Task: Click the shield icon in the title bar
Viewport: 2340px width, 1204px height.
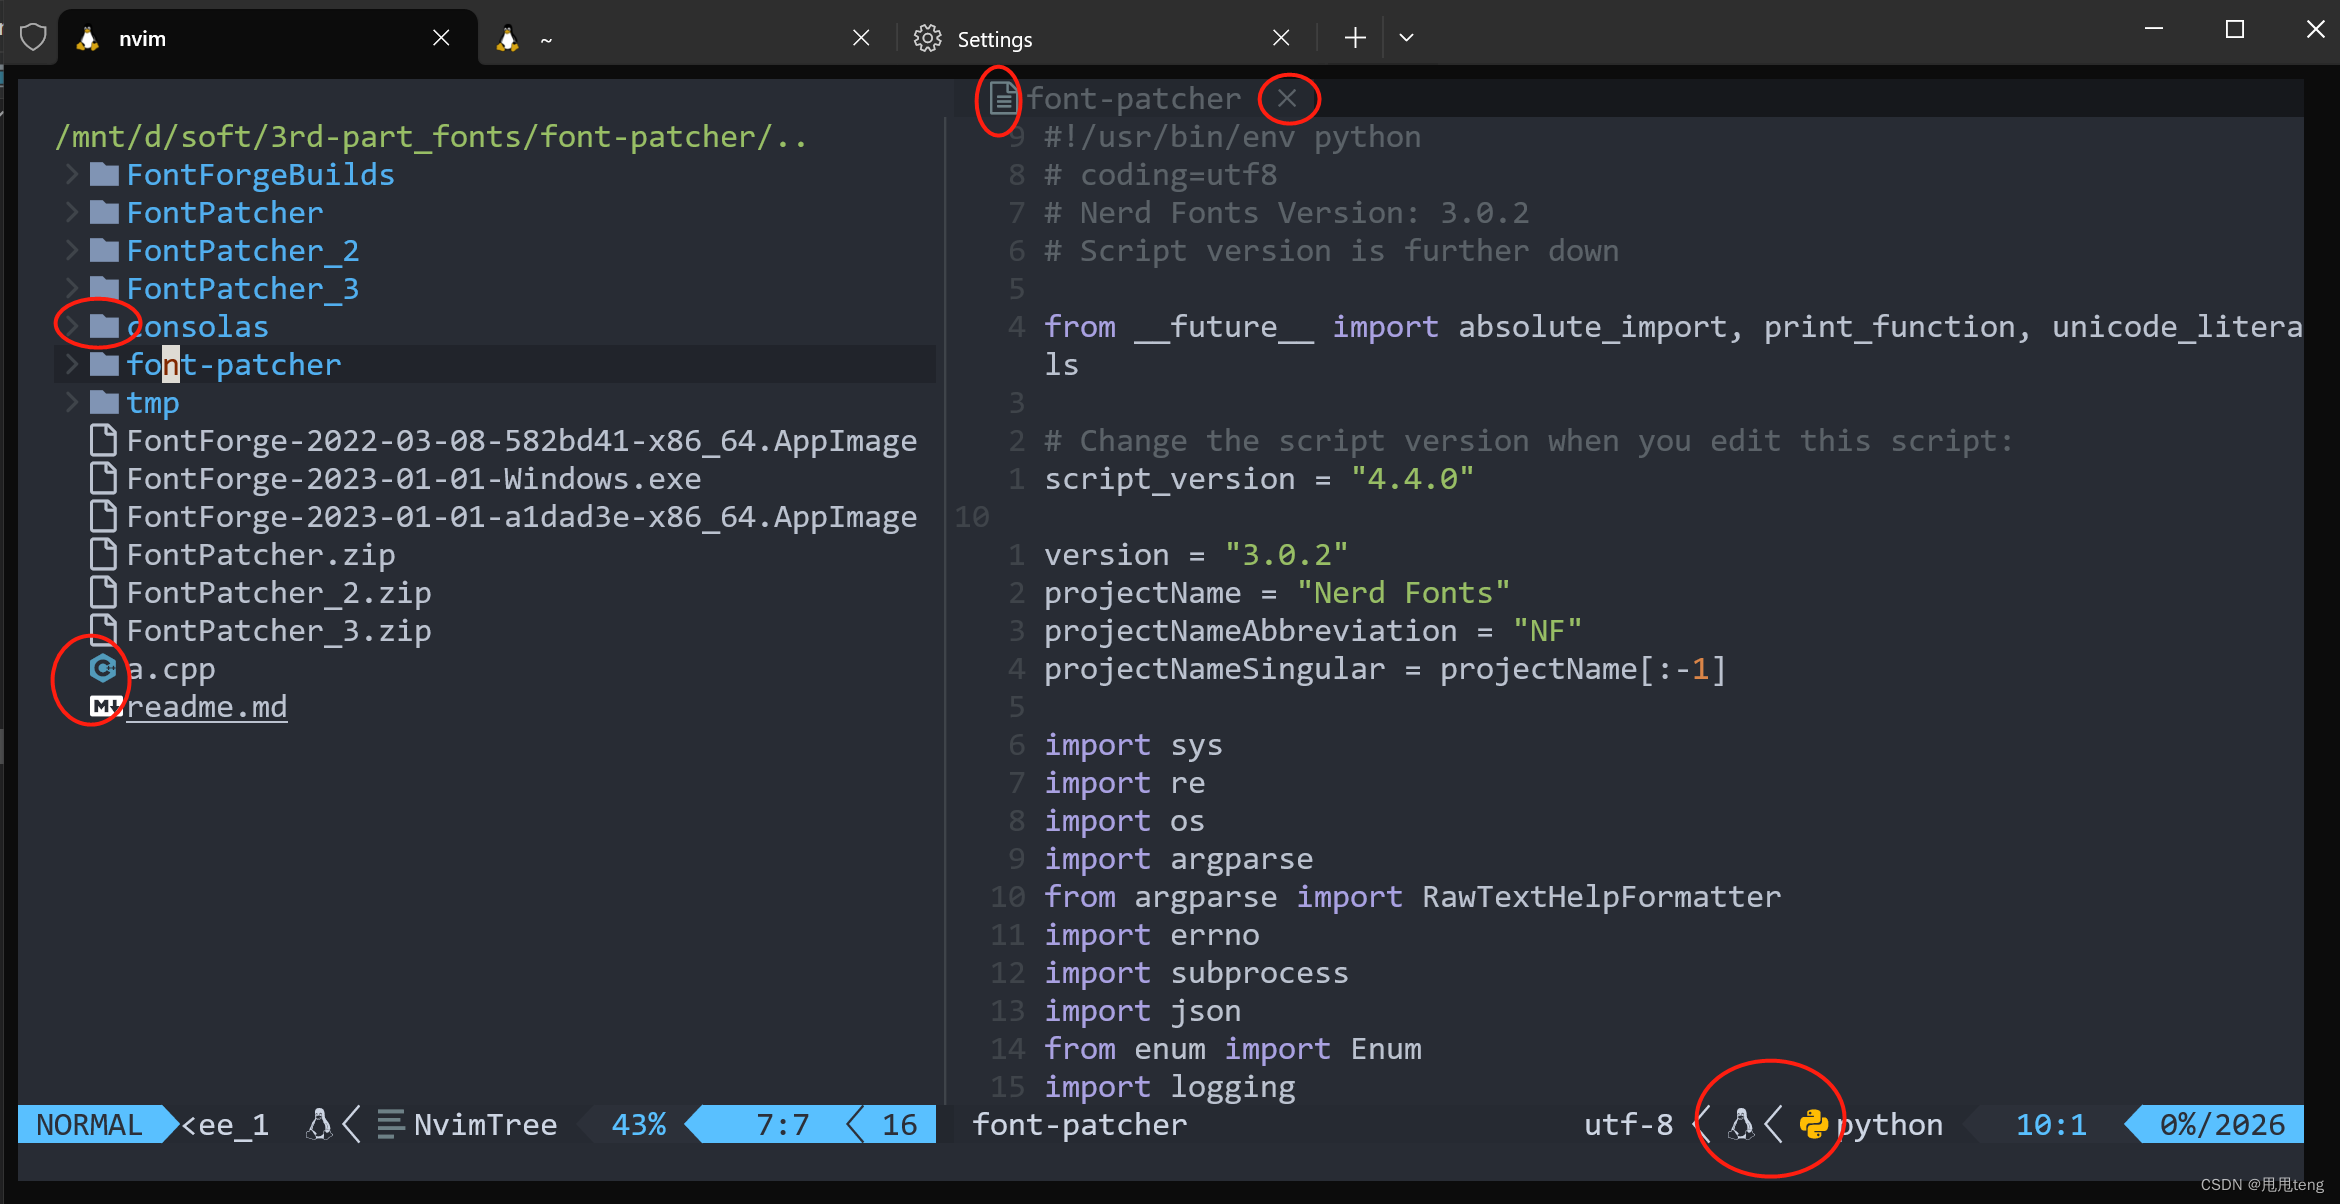Action: pos(33,38)
